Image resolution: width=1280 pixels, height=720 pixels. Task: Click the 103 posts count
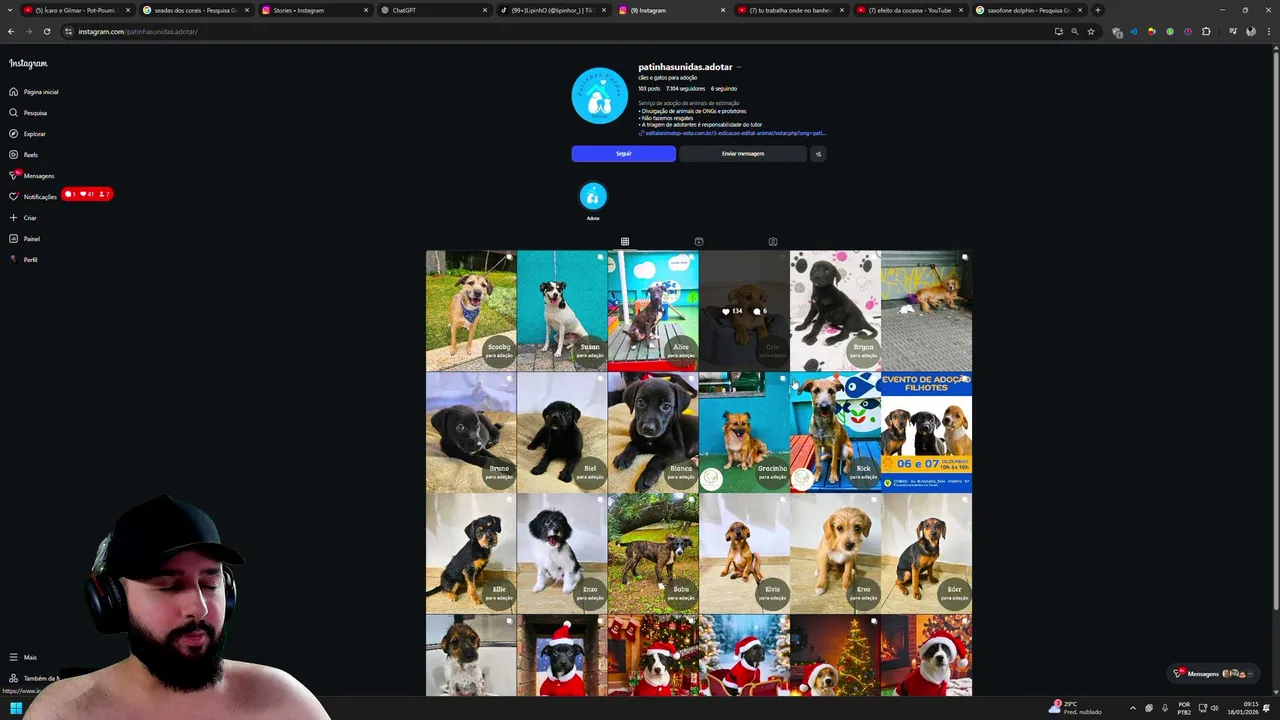coord(649,89)
